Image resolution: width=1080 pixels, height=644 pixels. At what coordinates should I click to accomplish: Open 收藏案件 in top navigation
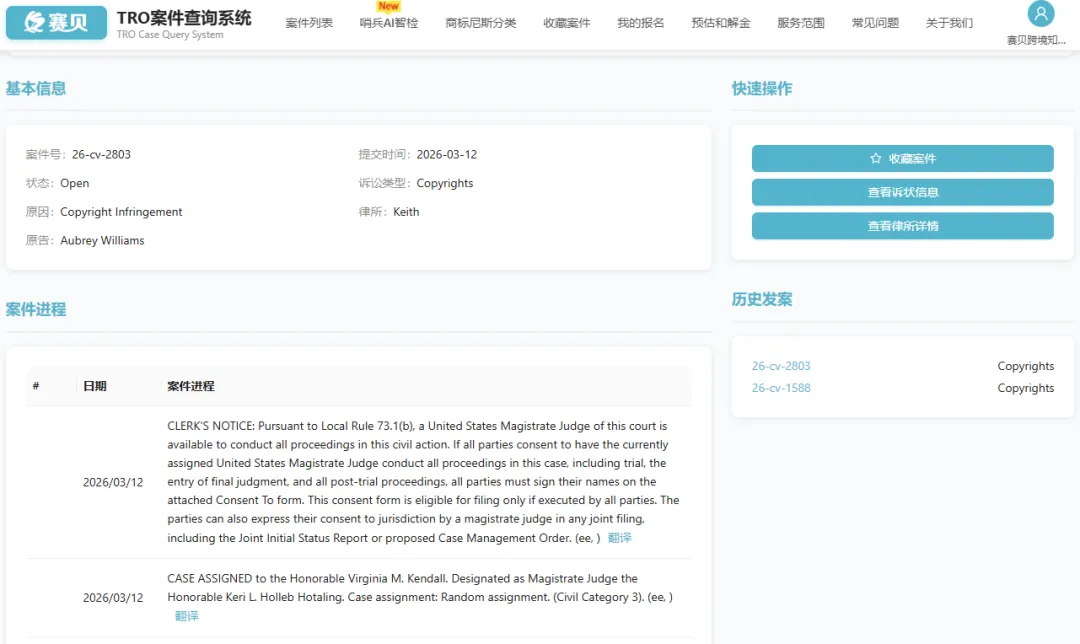coord(567,23)
